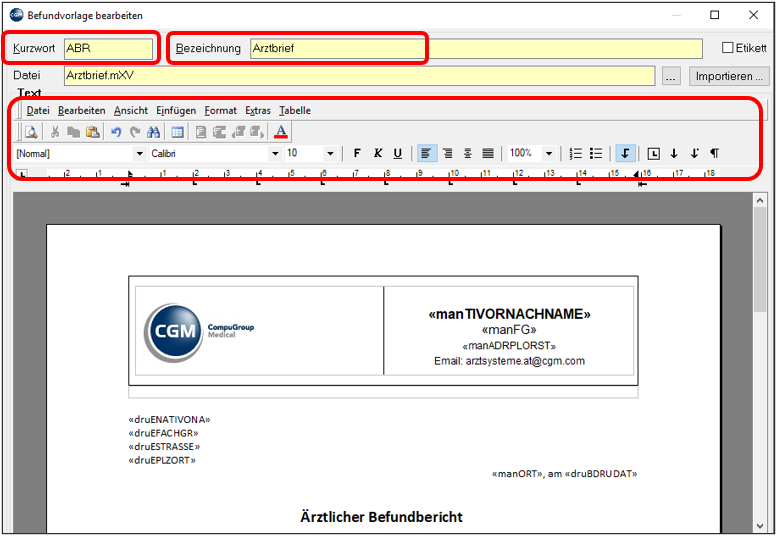Screen dimensions: 778x536
Task: Click the ... browse file button
Action: point(671,76)
